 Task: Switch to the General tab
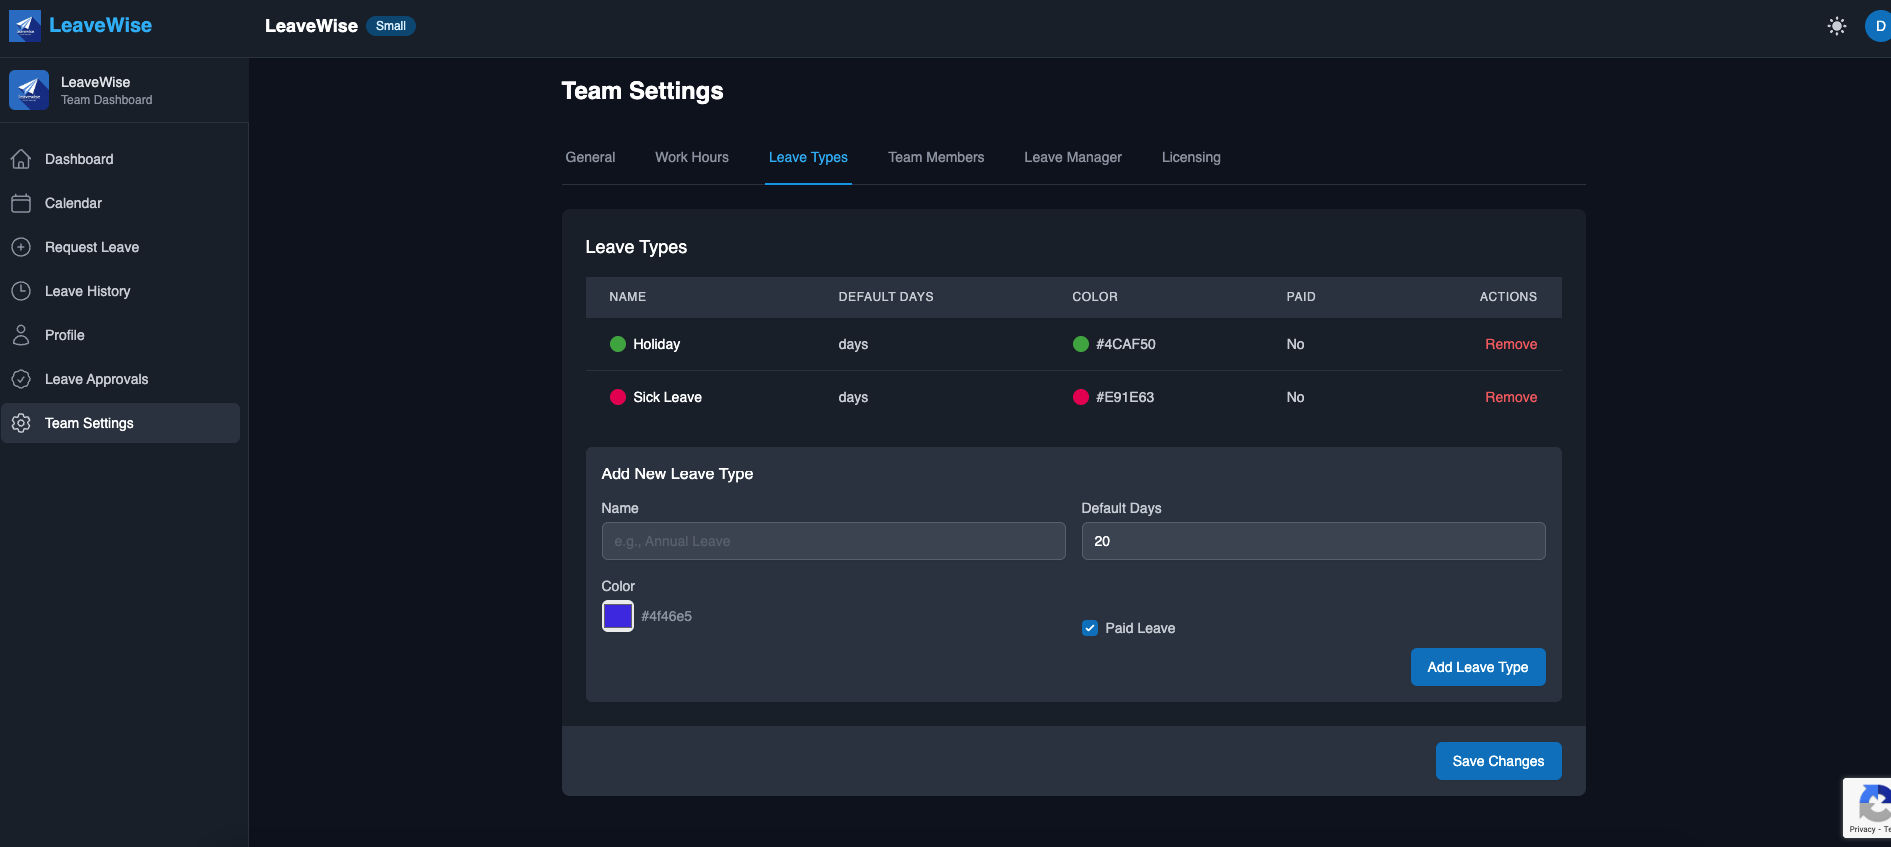coord(590,157)
